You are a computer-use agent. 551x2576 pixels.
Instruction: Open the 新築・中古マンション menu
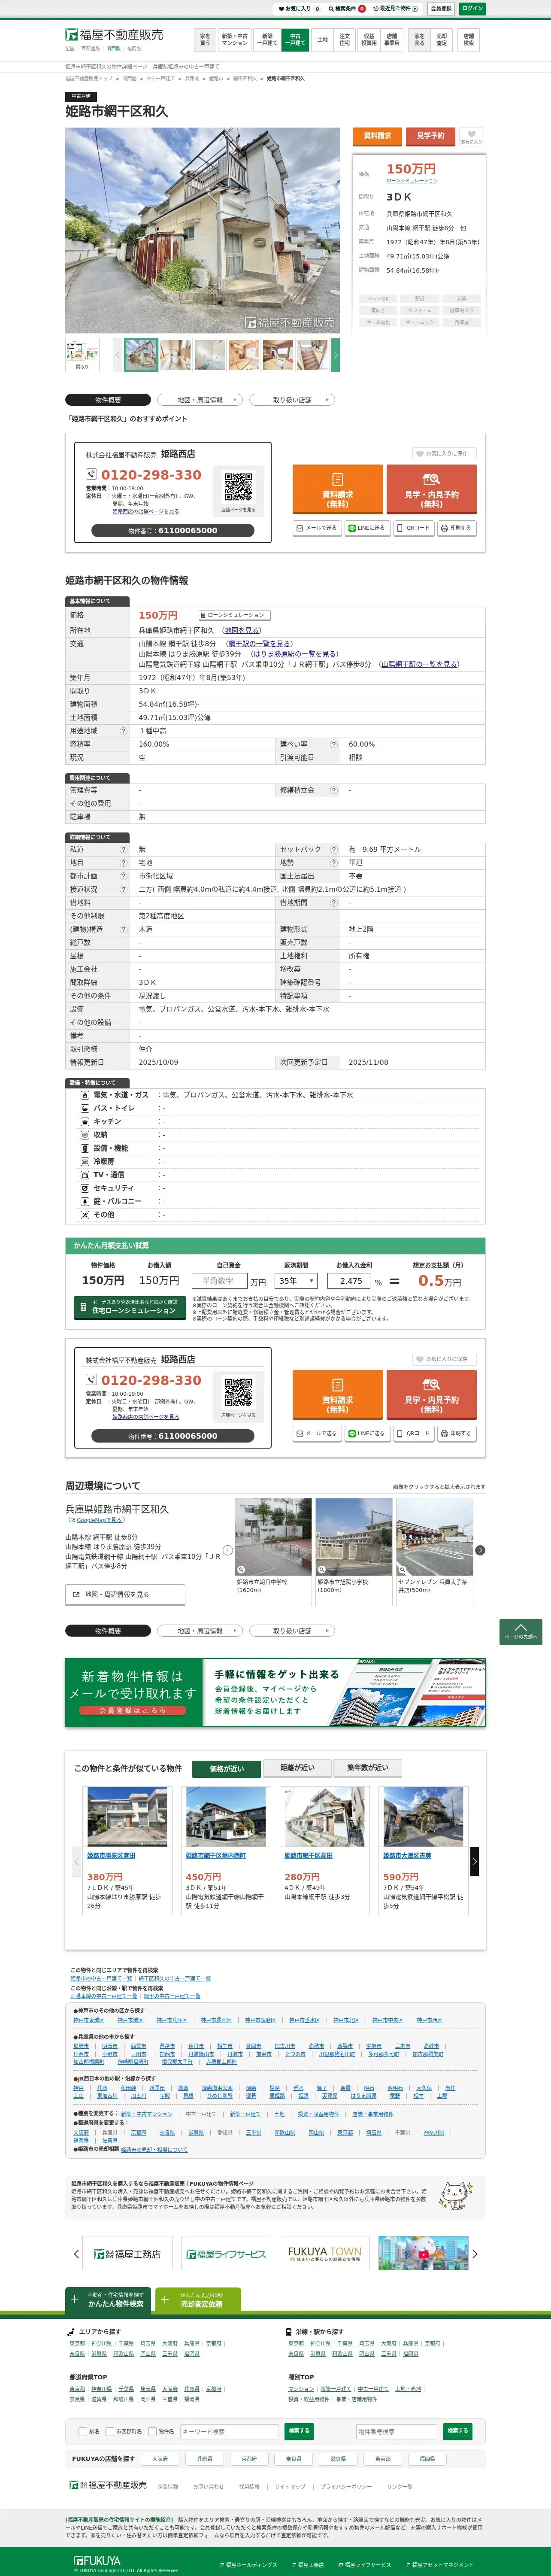(x=235, y=40)
